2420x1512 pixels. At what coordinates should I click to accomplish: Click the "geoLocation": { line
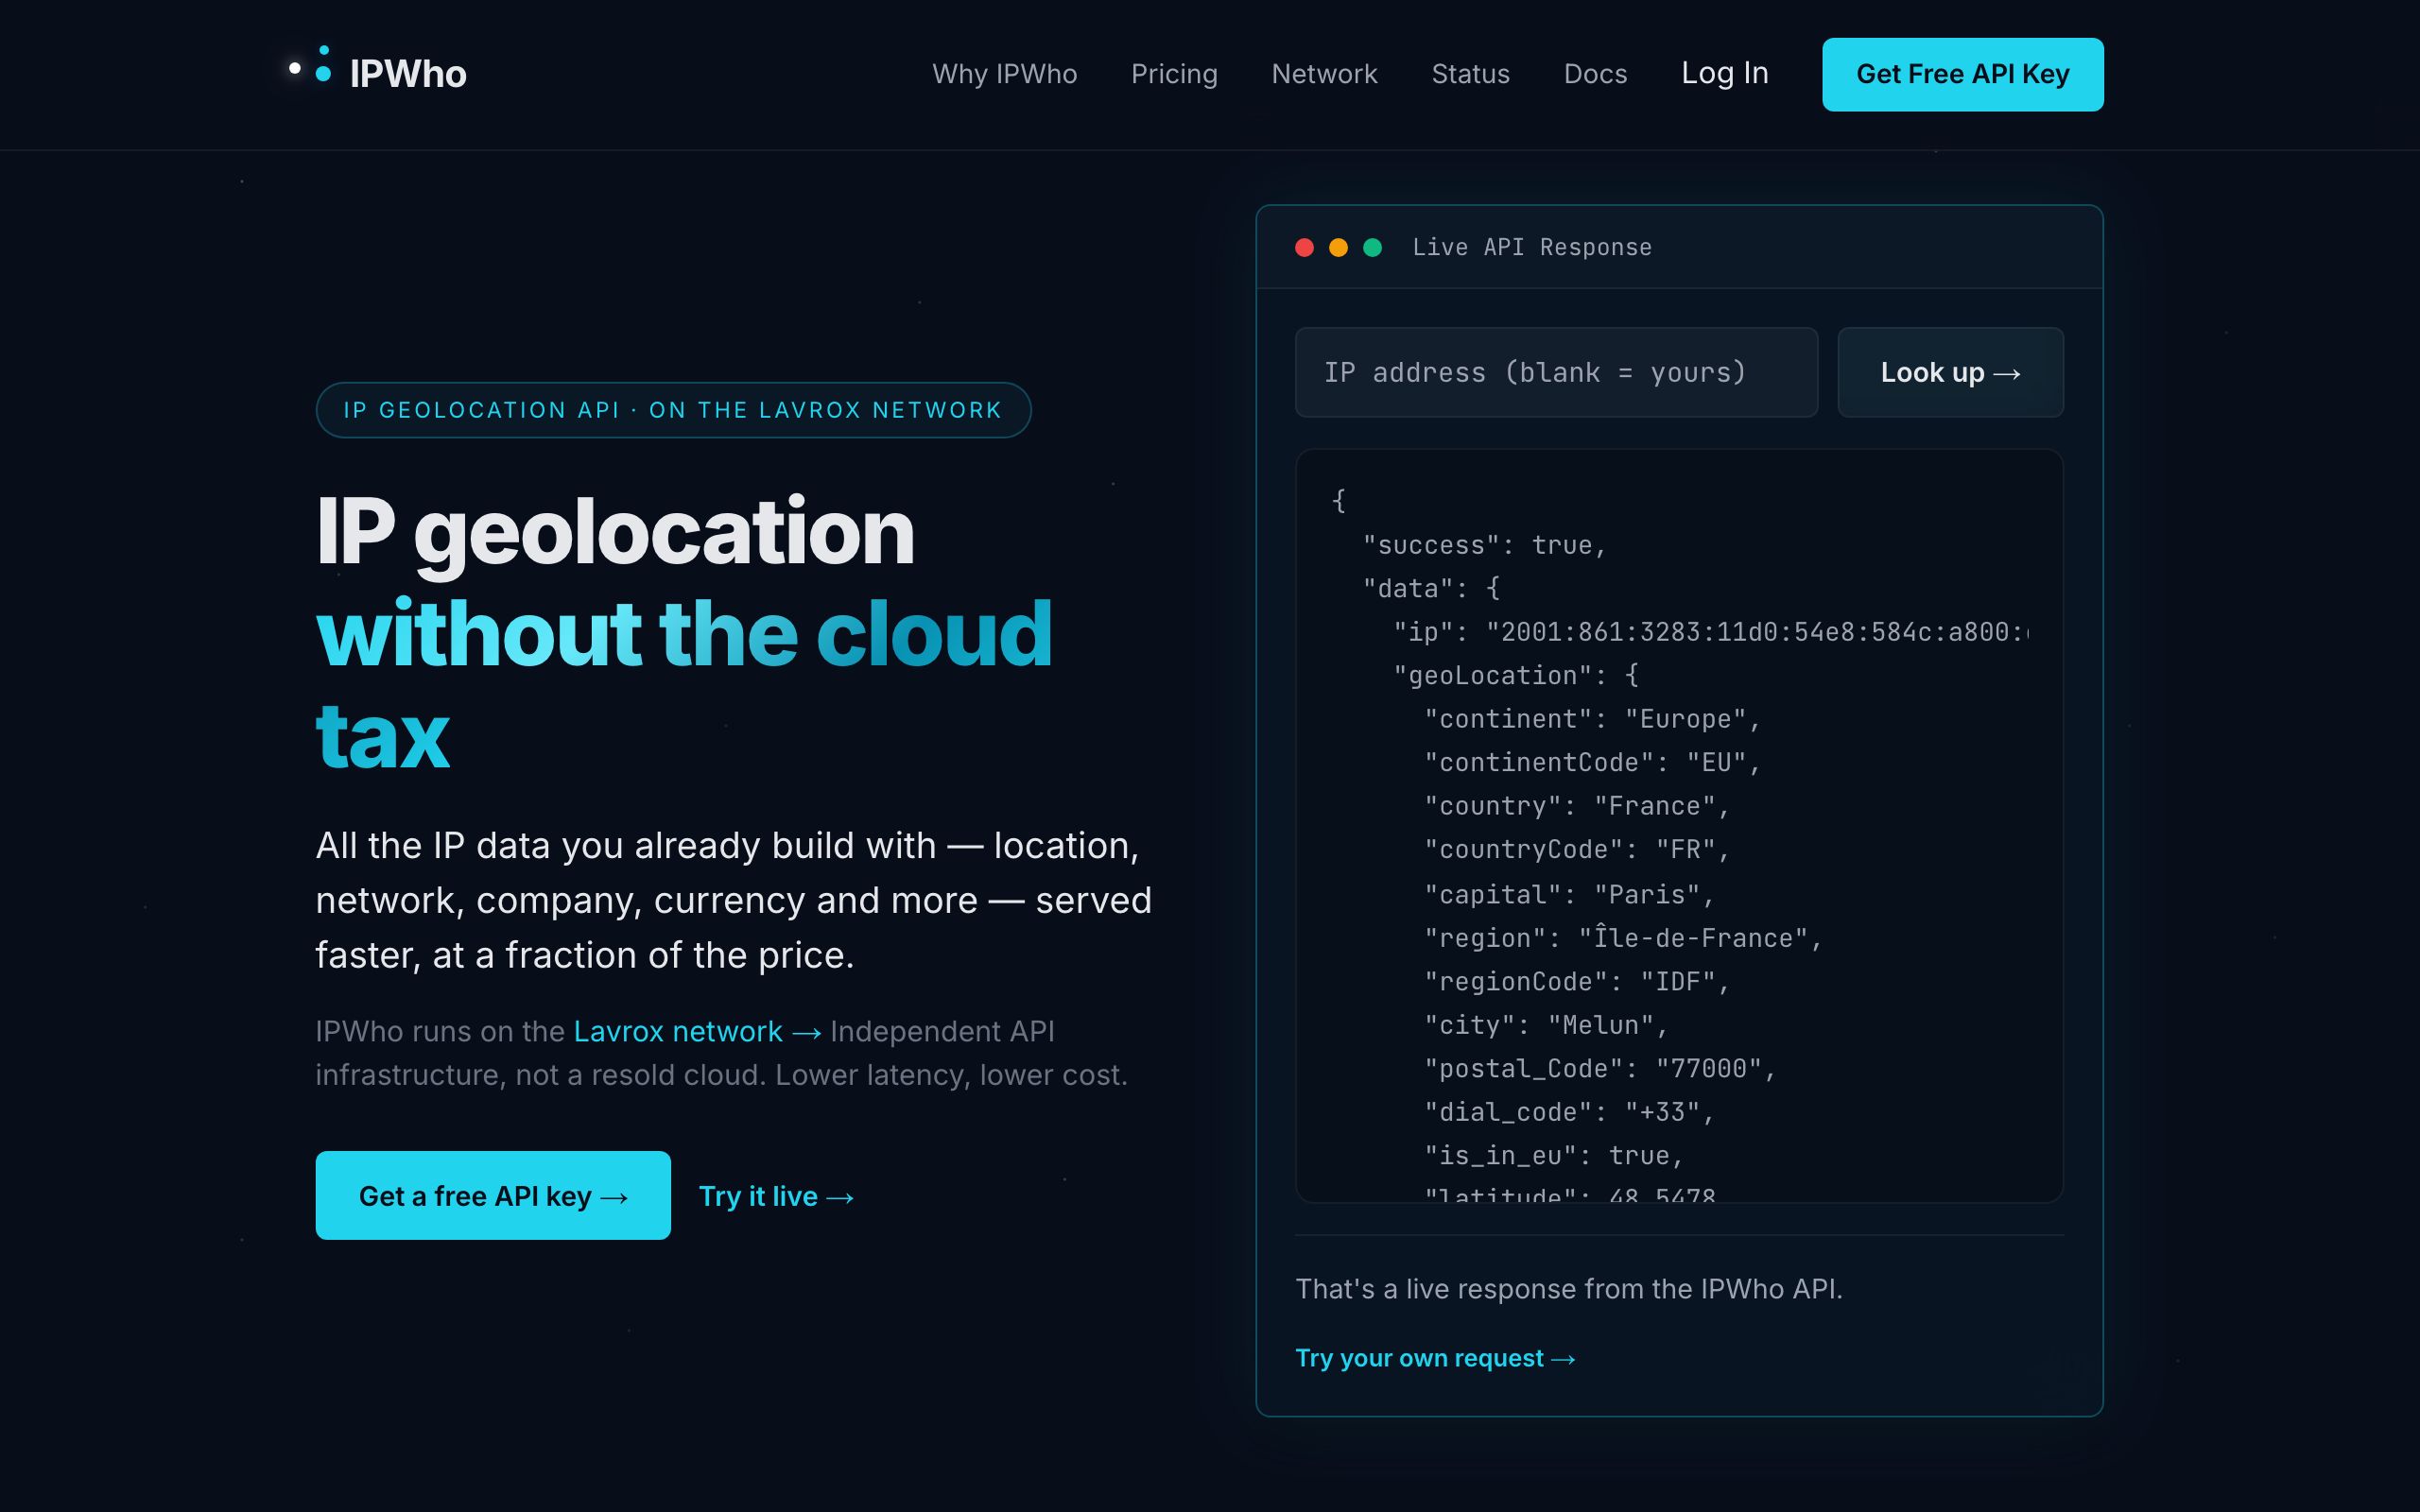point(1515,675)
